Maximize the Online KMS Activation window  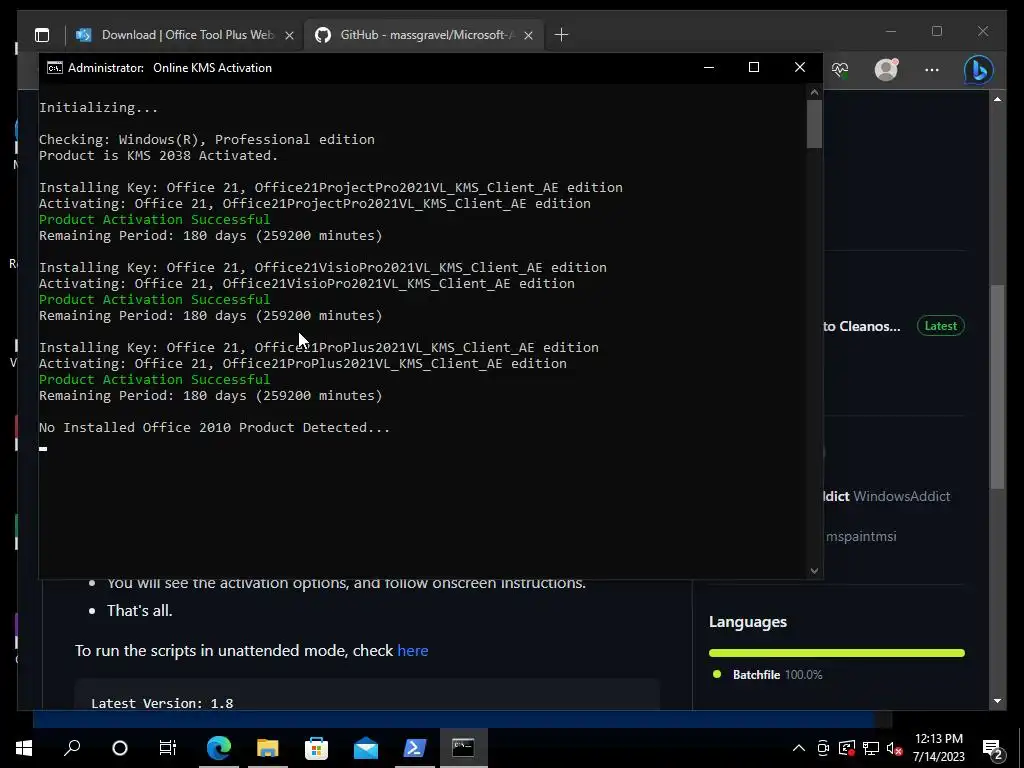[754, 67]
